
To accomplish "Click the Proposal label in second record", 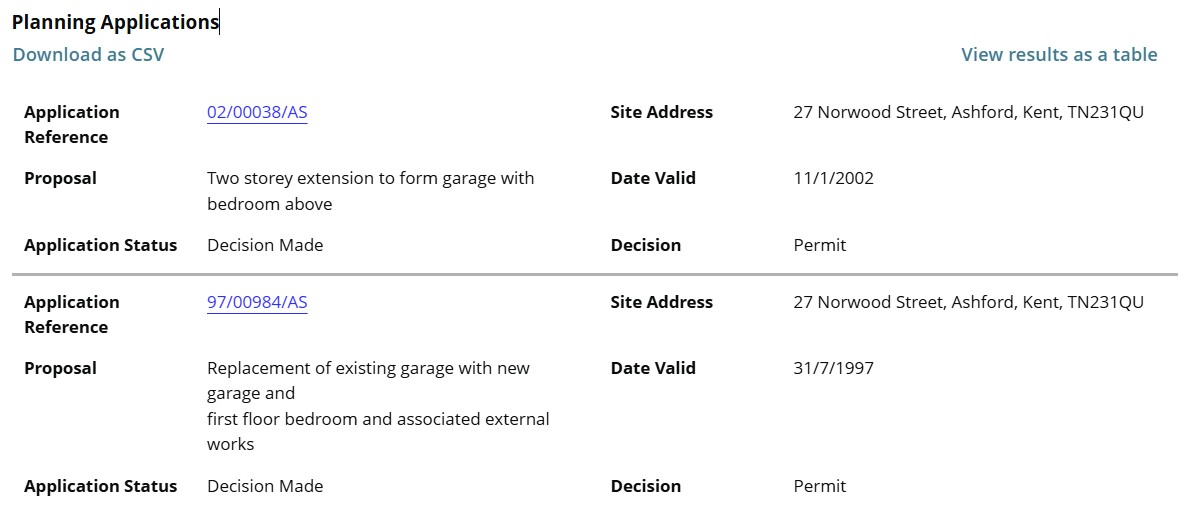I will (x=60, y=368).
